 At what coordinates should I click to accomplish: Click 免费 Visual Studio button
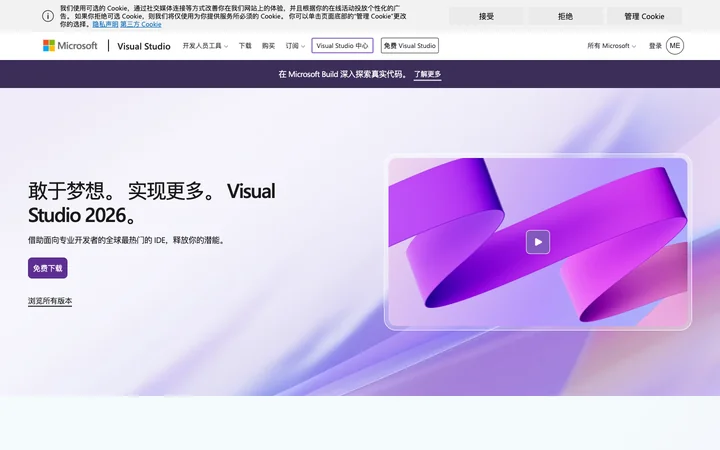coord(410,45)
